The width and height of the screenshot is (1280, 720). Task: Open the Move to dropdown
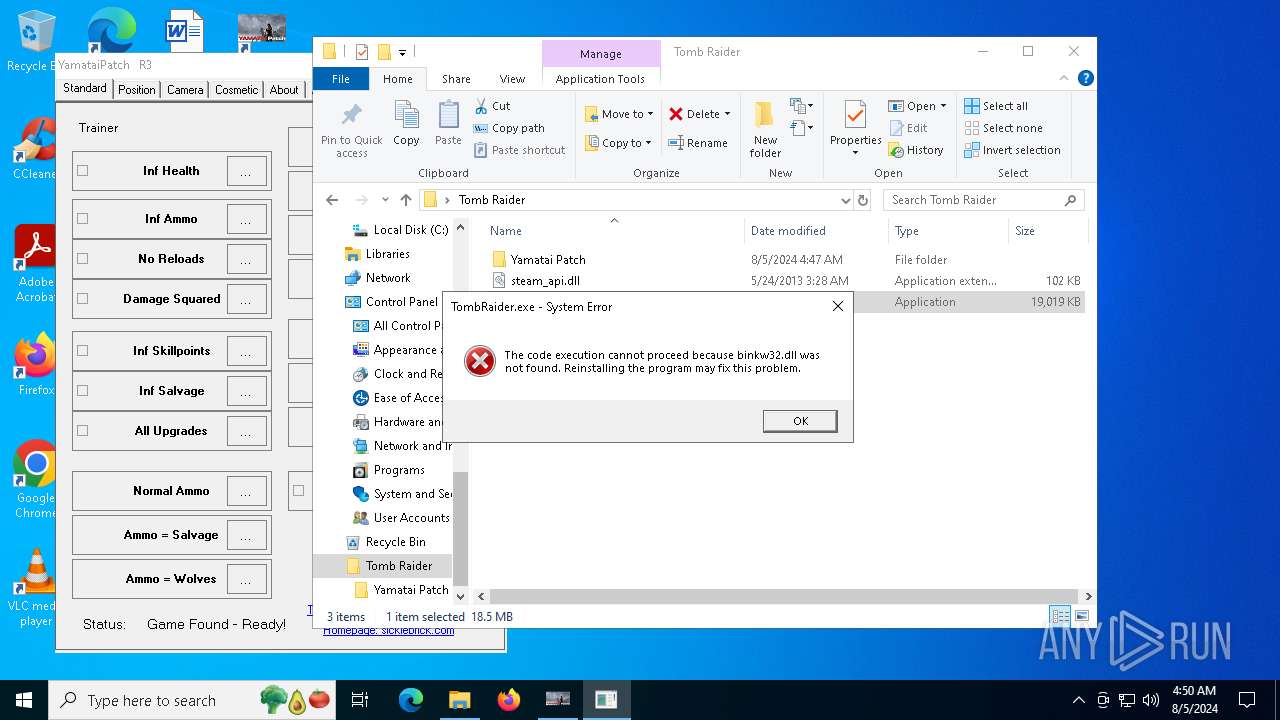pyautogui.click(x=619, y=114)
